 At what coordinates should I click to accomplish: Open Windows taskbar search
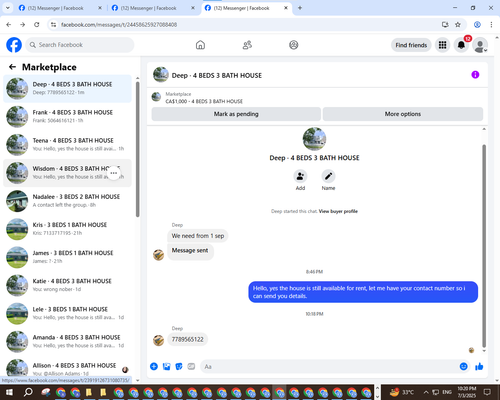[28, 392]
